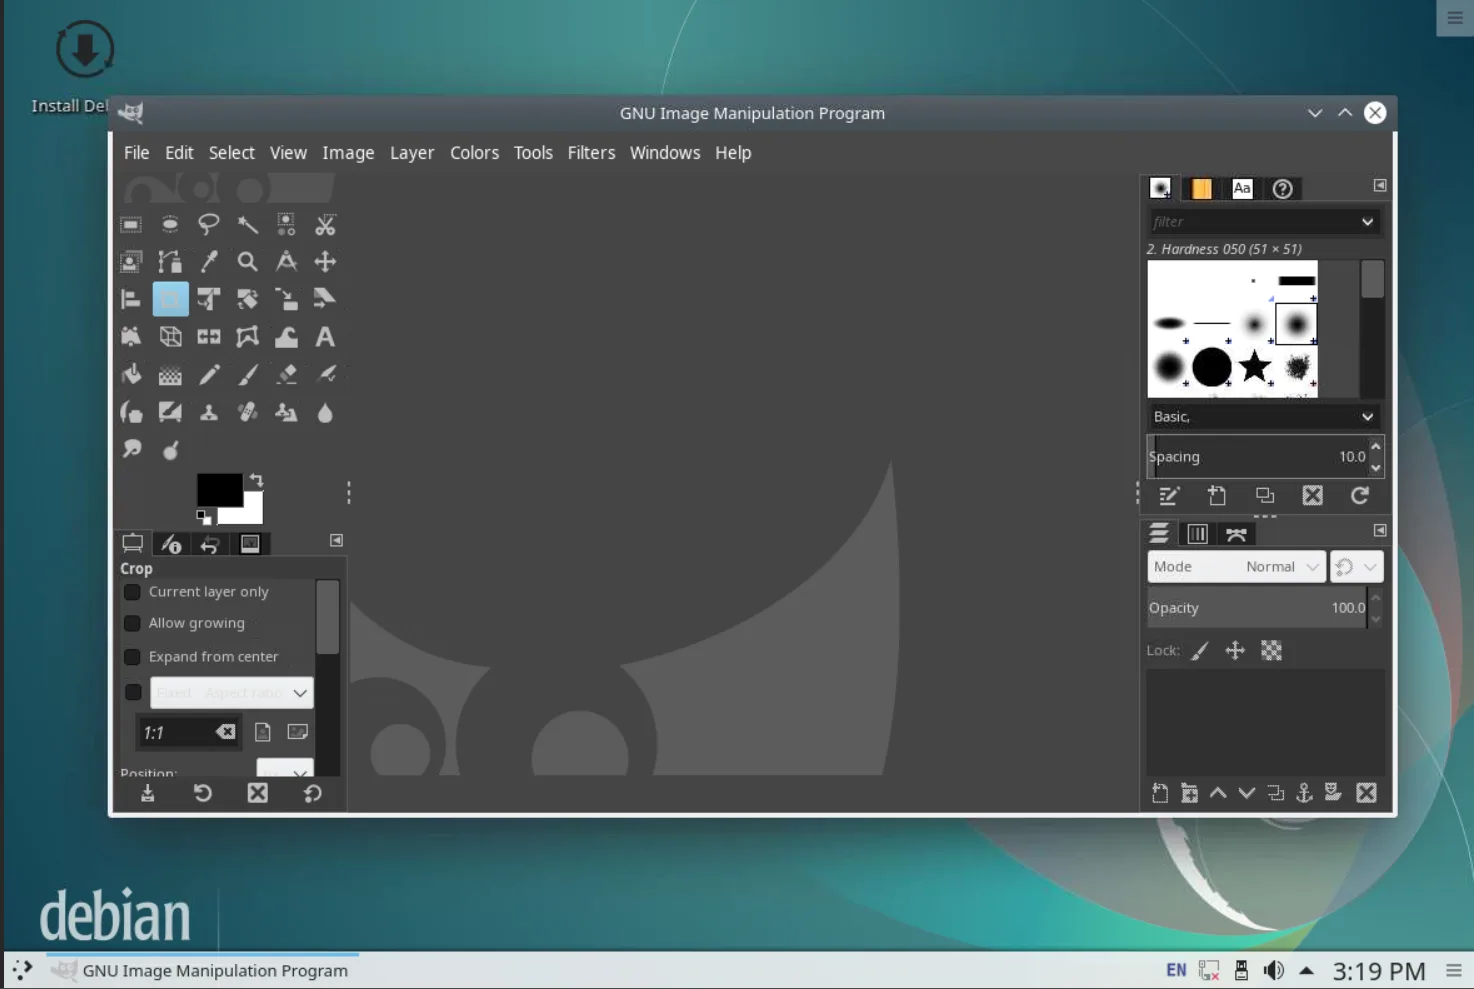Select the Pencil tool
The image size is (1474, 989).
tap(208, 375)
